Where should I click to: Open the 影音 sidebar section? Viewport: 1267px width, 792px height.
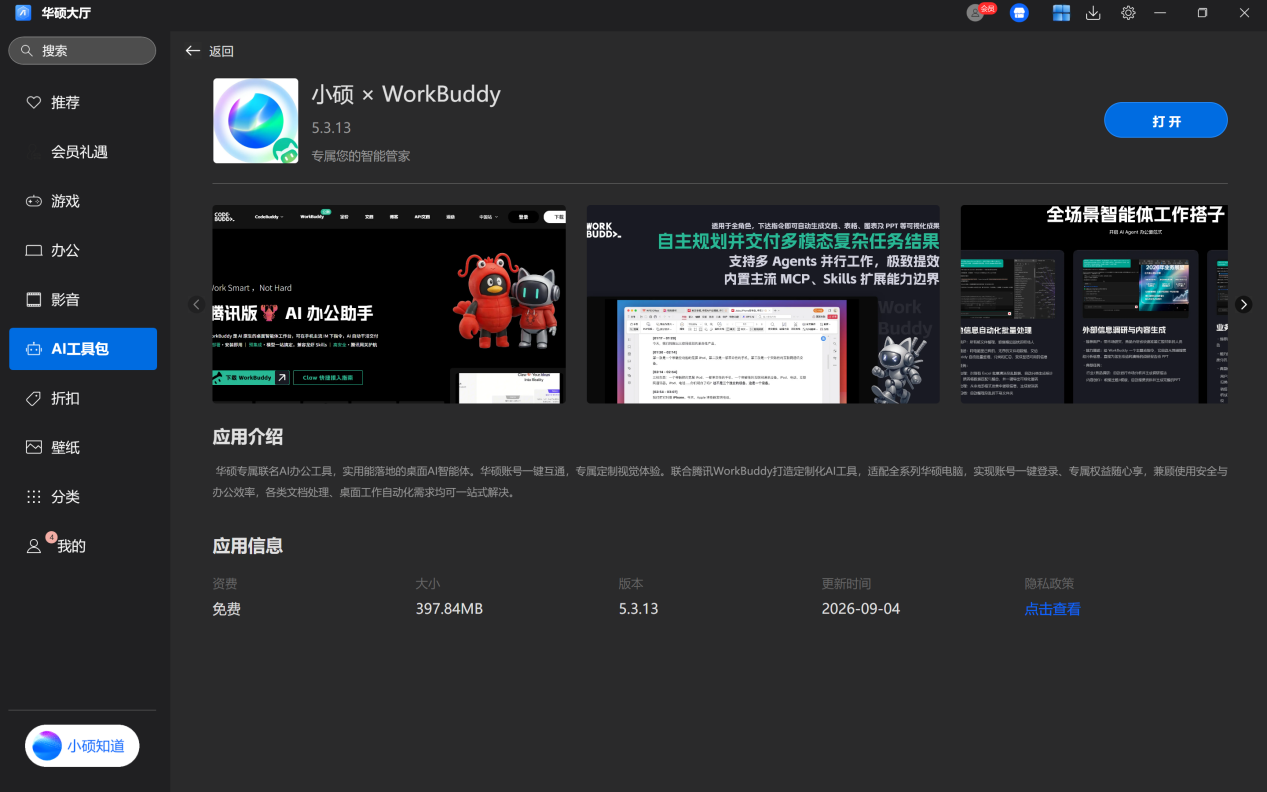[83, 299]
